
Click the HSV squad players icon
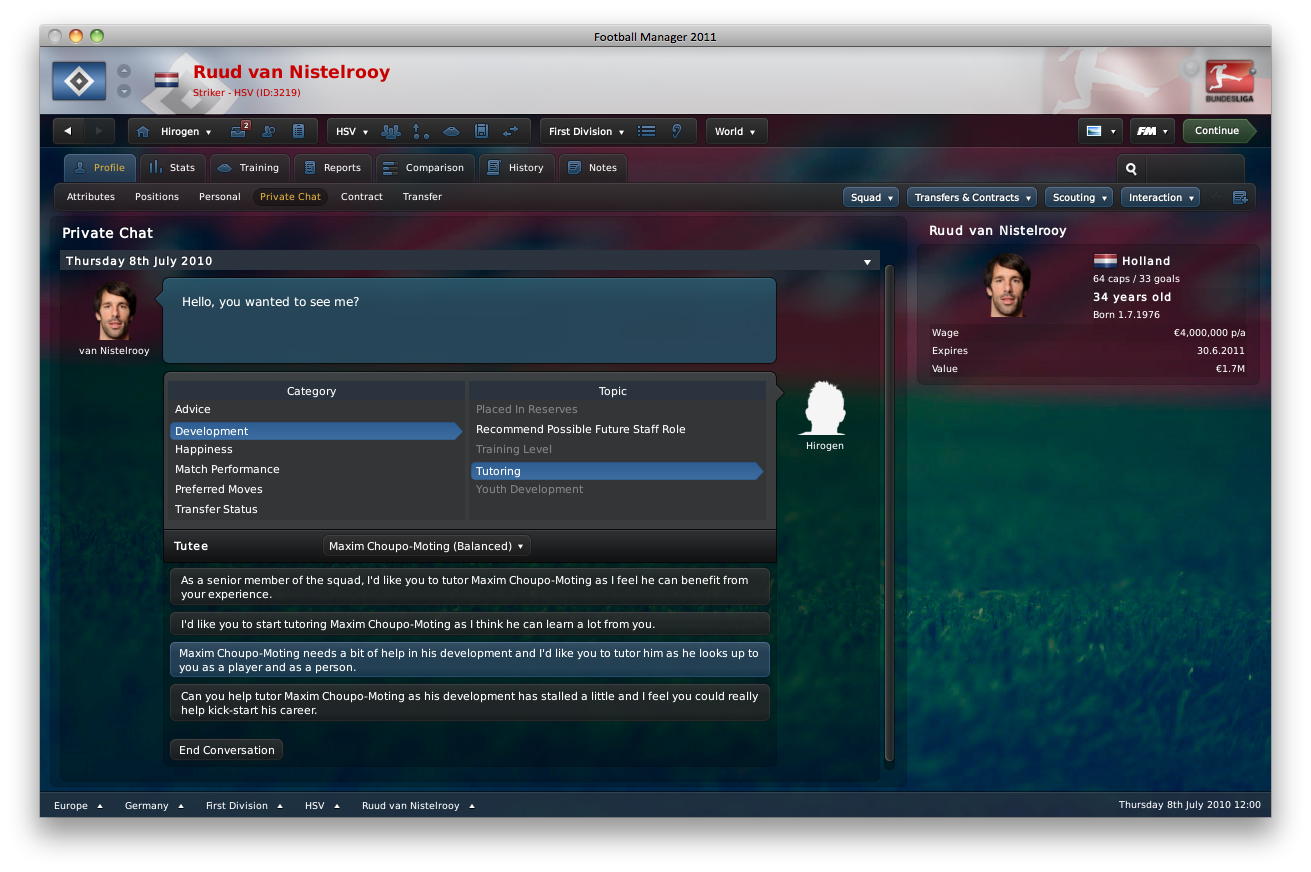click(x=390, y=131)
